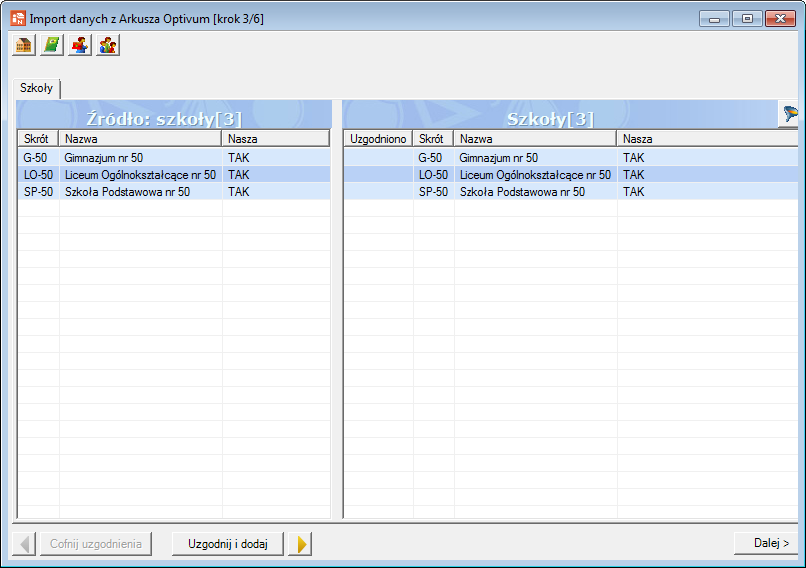This screenshot has width=806, height=568.
Task: Select SP-50 in the source table
Action: tap(39, 192)
